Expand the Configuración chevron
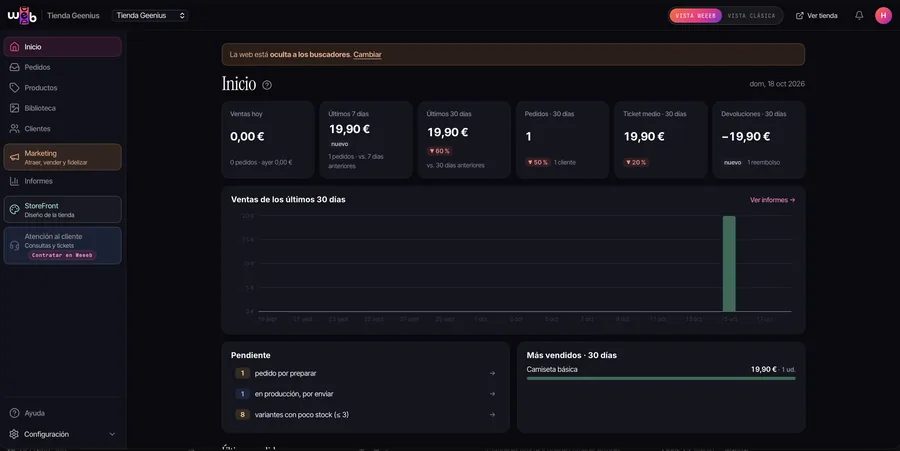The image size is (900, 451). pyautogui.click(x=112, y=434)
